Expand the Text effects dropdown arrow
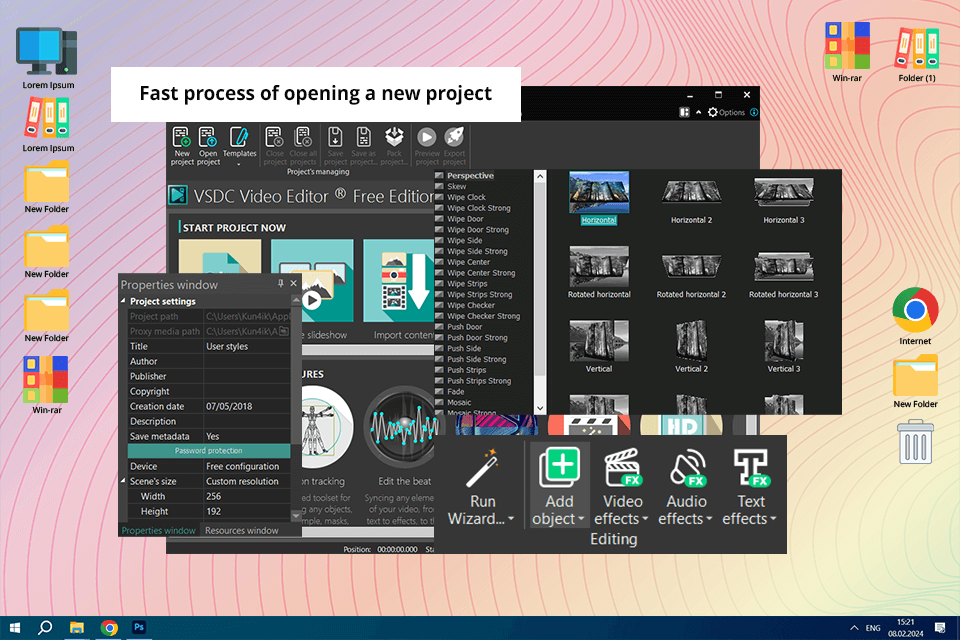The width and height of the screenshot is (960, 640). click(x=773, y=519)
